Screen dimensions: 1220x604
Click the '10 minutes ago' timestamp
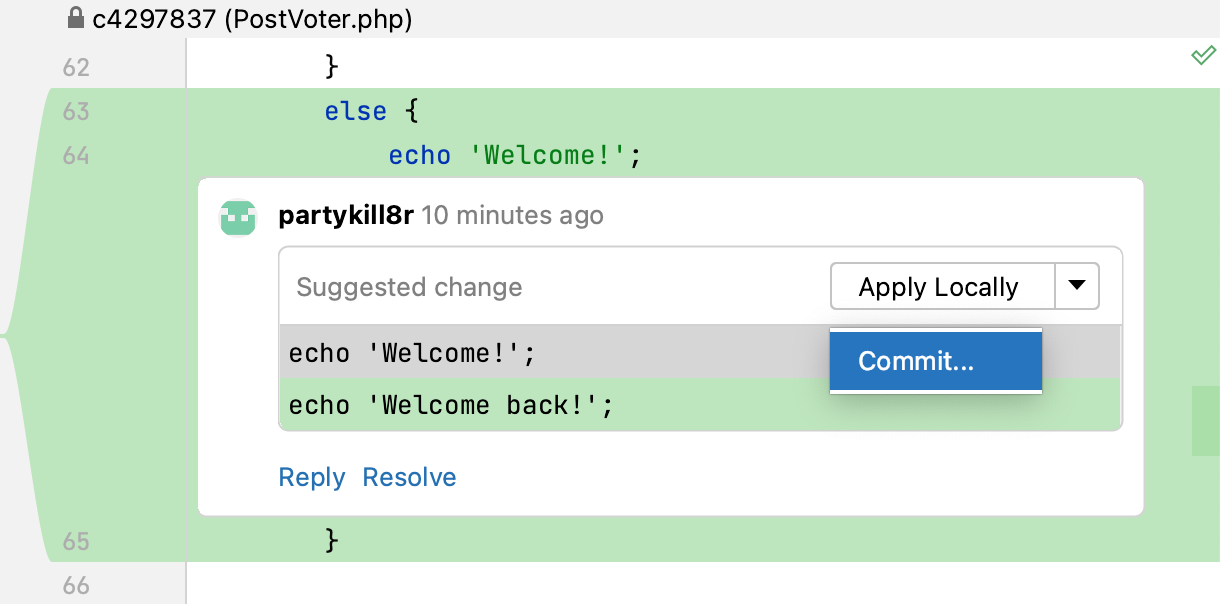pos(512,215)
